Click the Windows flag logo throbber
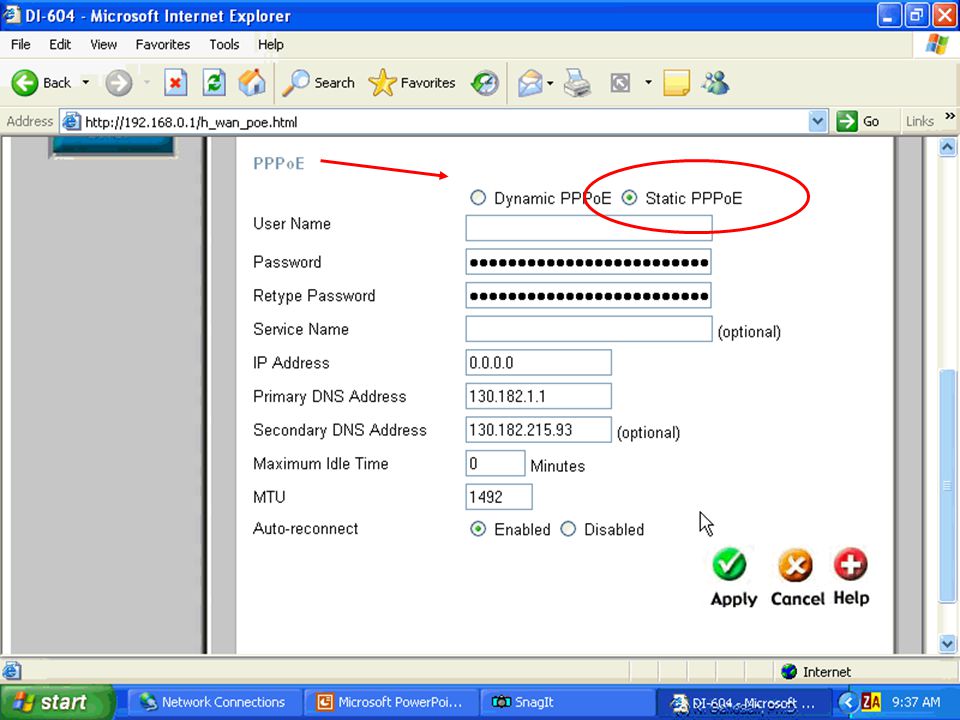The width and height of the screenshot is (960, 720). (937, 45)
